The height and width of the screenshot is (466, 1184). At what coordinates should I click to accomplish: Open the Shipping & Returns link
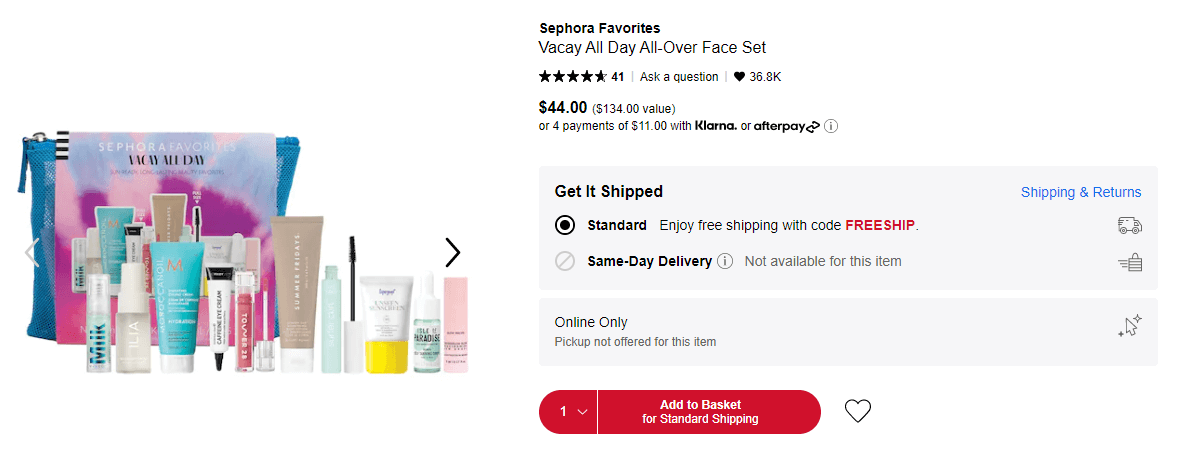(x=1081, y=192)
